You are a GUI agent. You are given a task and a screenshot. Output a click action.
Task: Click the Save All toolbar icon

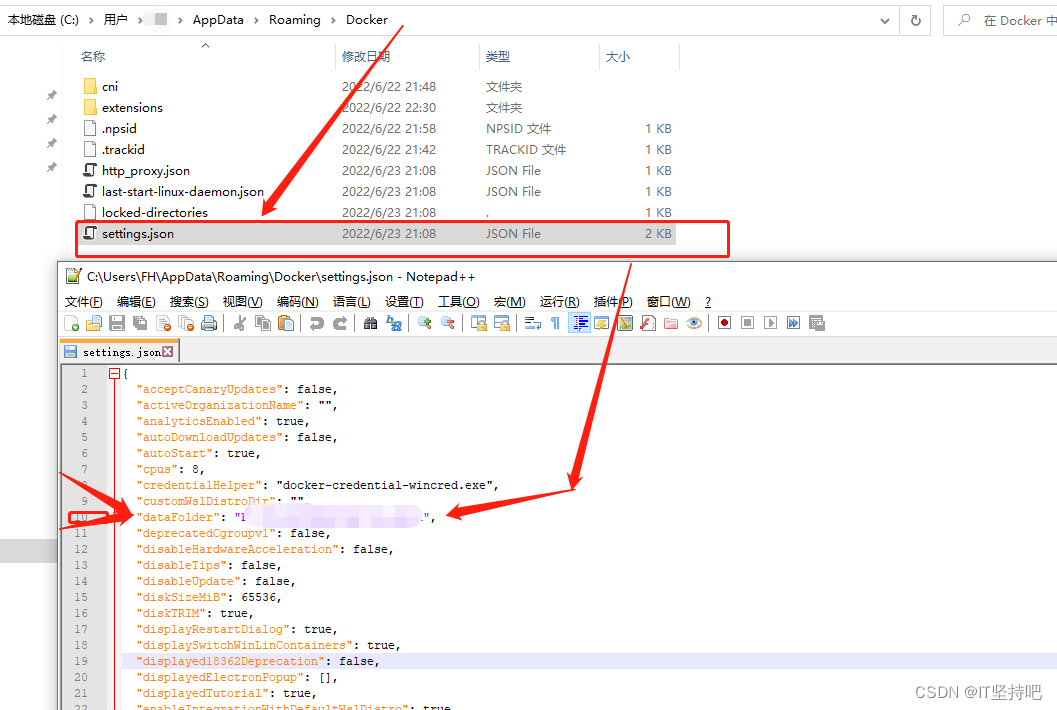pyautogui.click(x=140, y=324)
